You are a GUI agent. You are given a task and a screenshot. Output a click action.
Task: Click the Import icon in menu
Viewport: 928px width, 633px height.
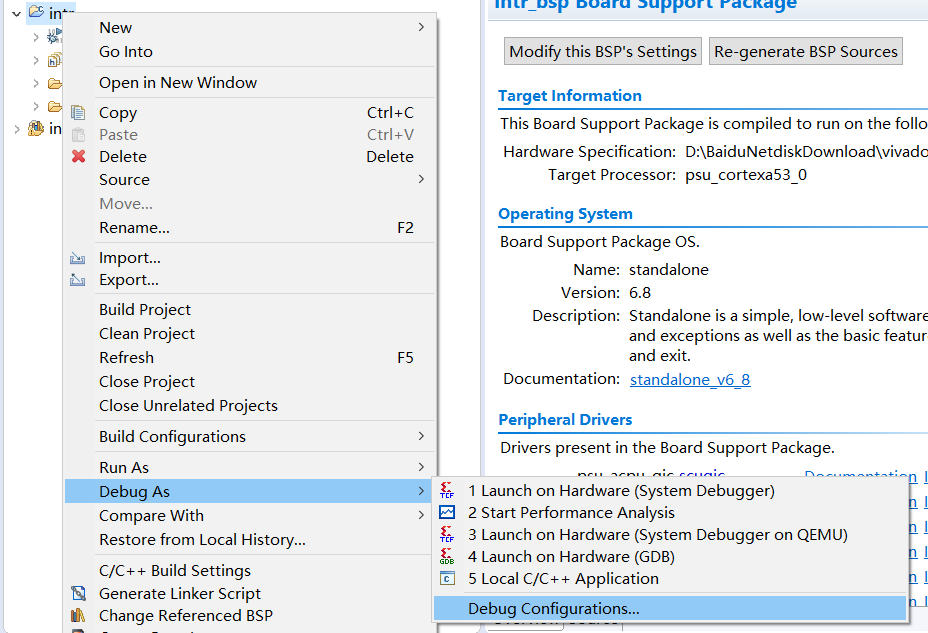[78, 258]
